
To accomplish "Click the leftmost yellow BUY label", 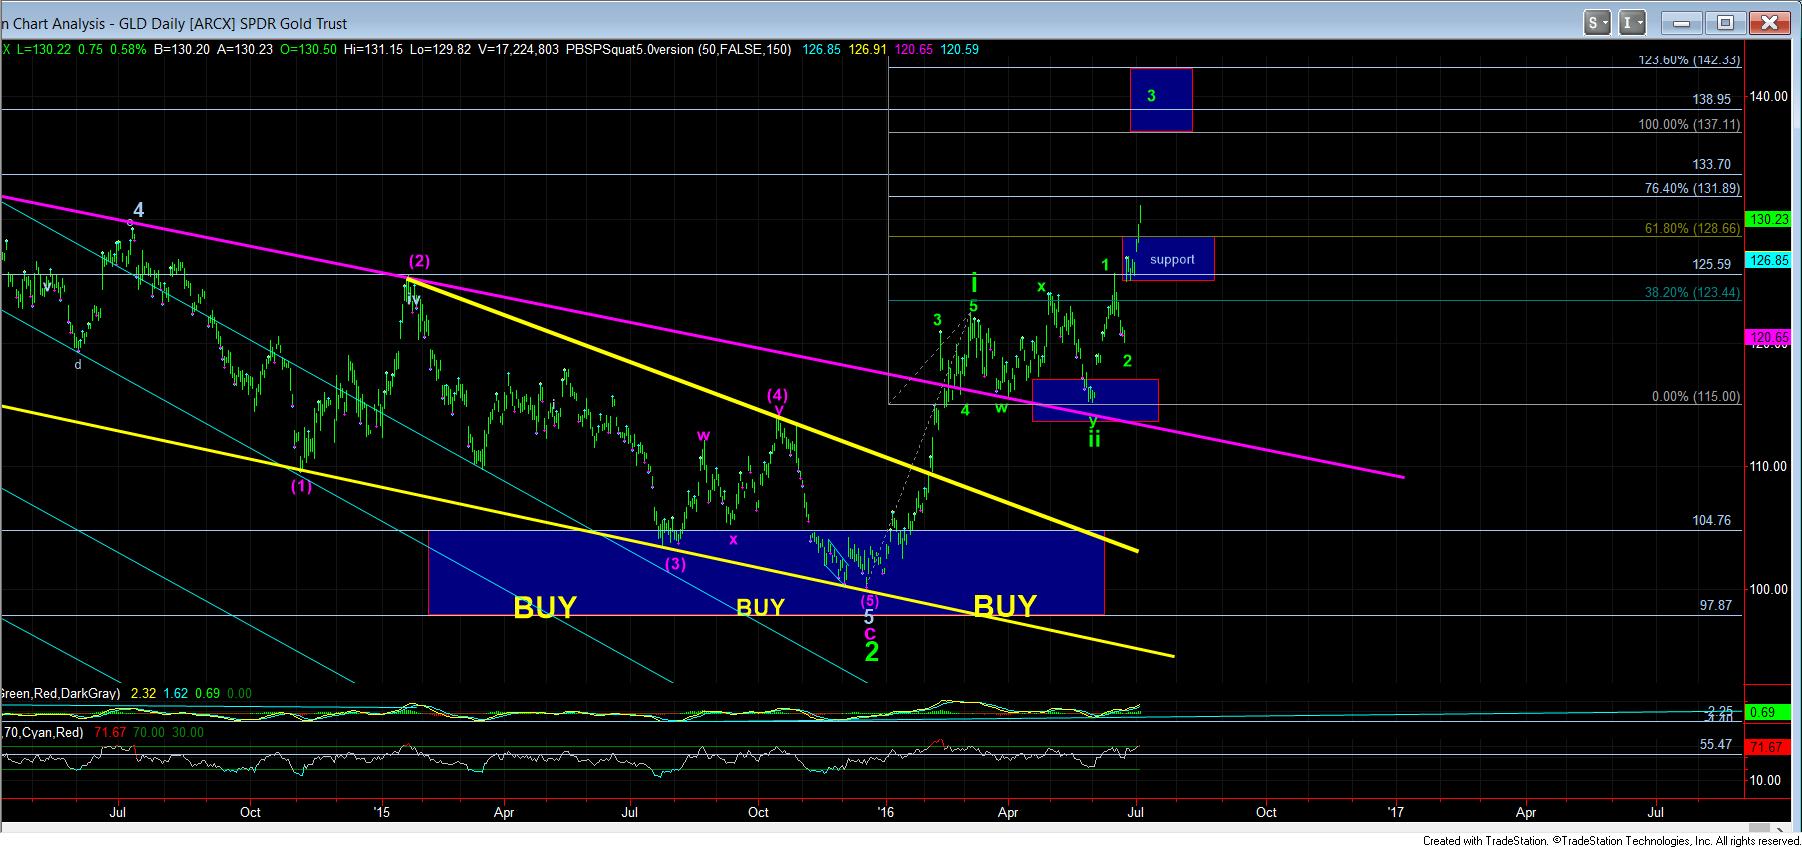I will pos(545,607).
